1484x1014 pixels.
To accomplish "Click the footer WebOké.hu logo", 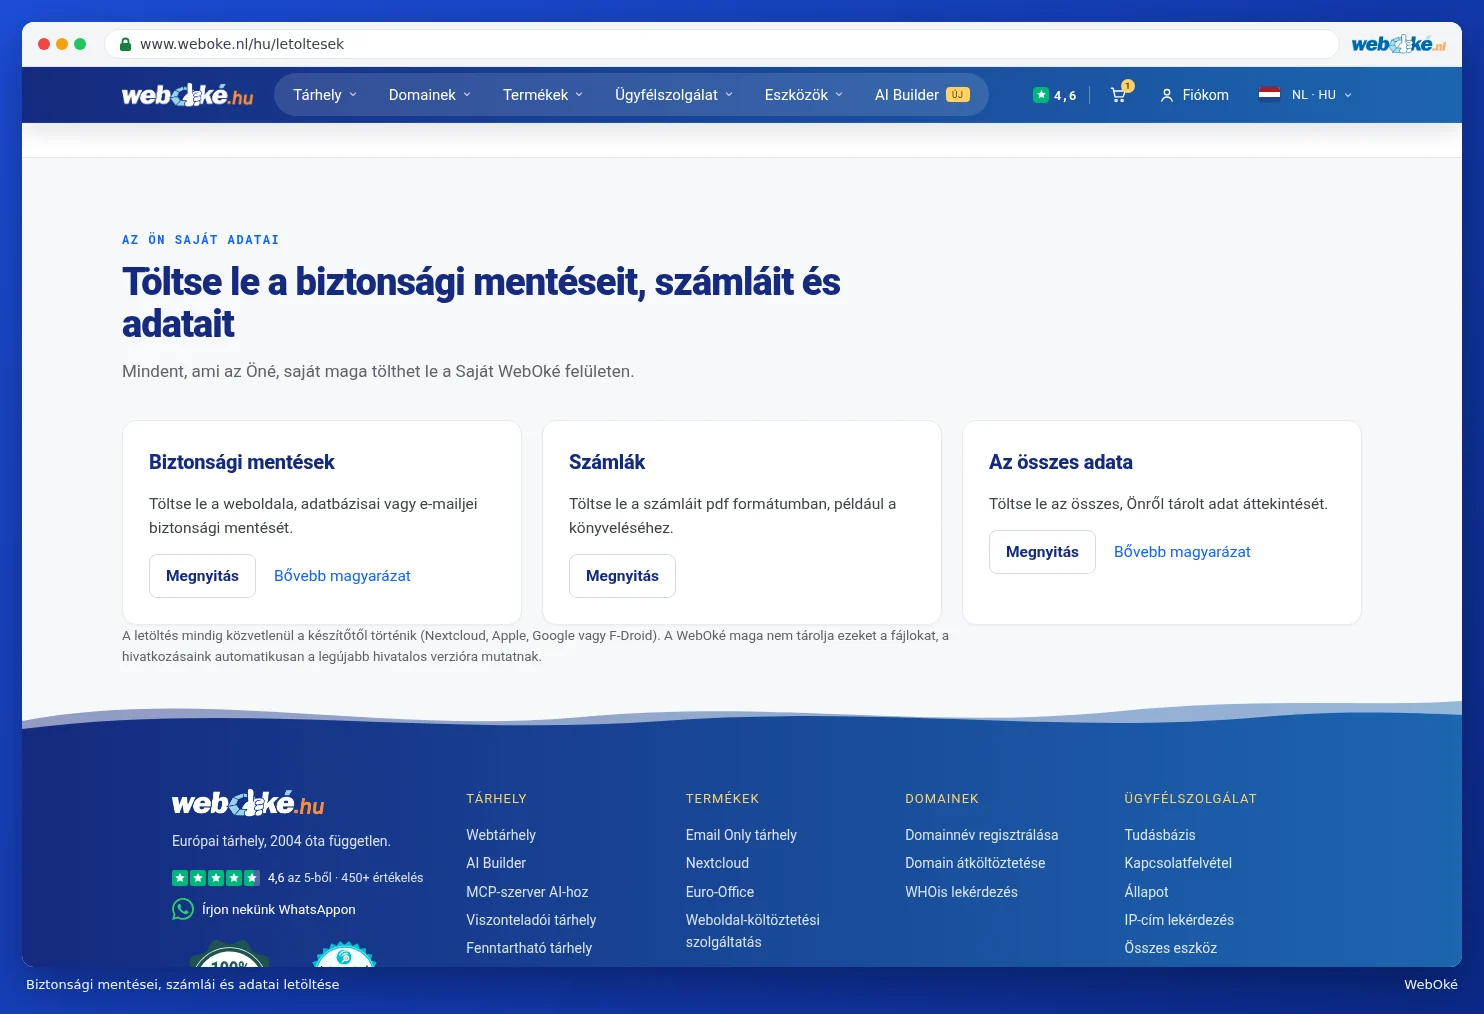I will [x=248, y=803].
